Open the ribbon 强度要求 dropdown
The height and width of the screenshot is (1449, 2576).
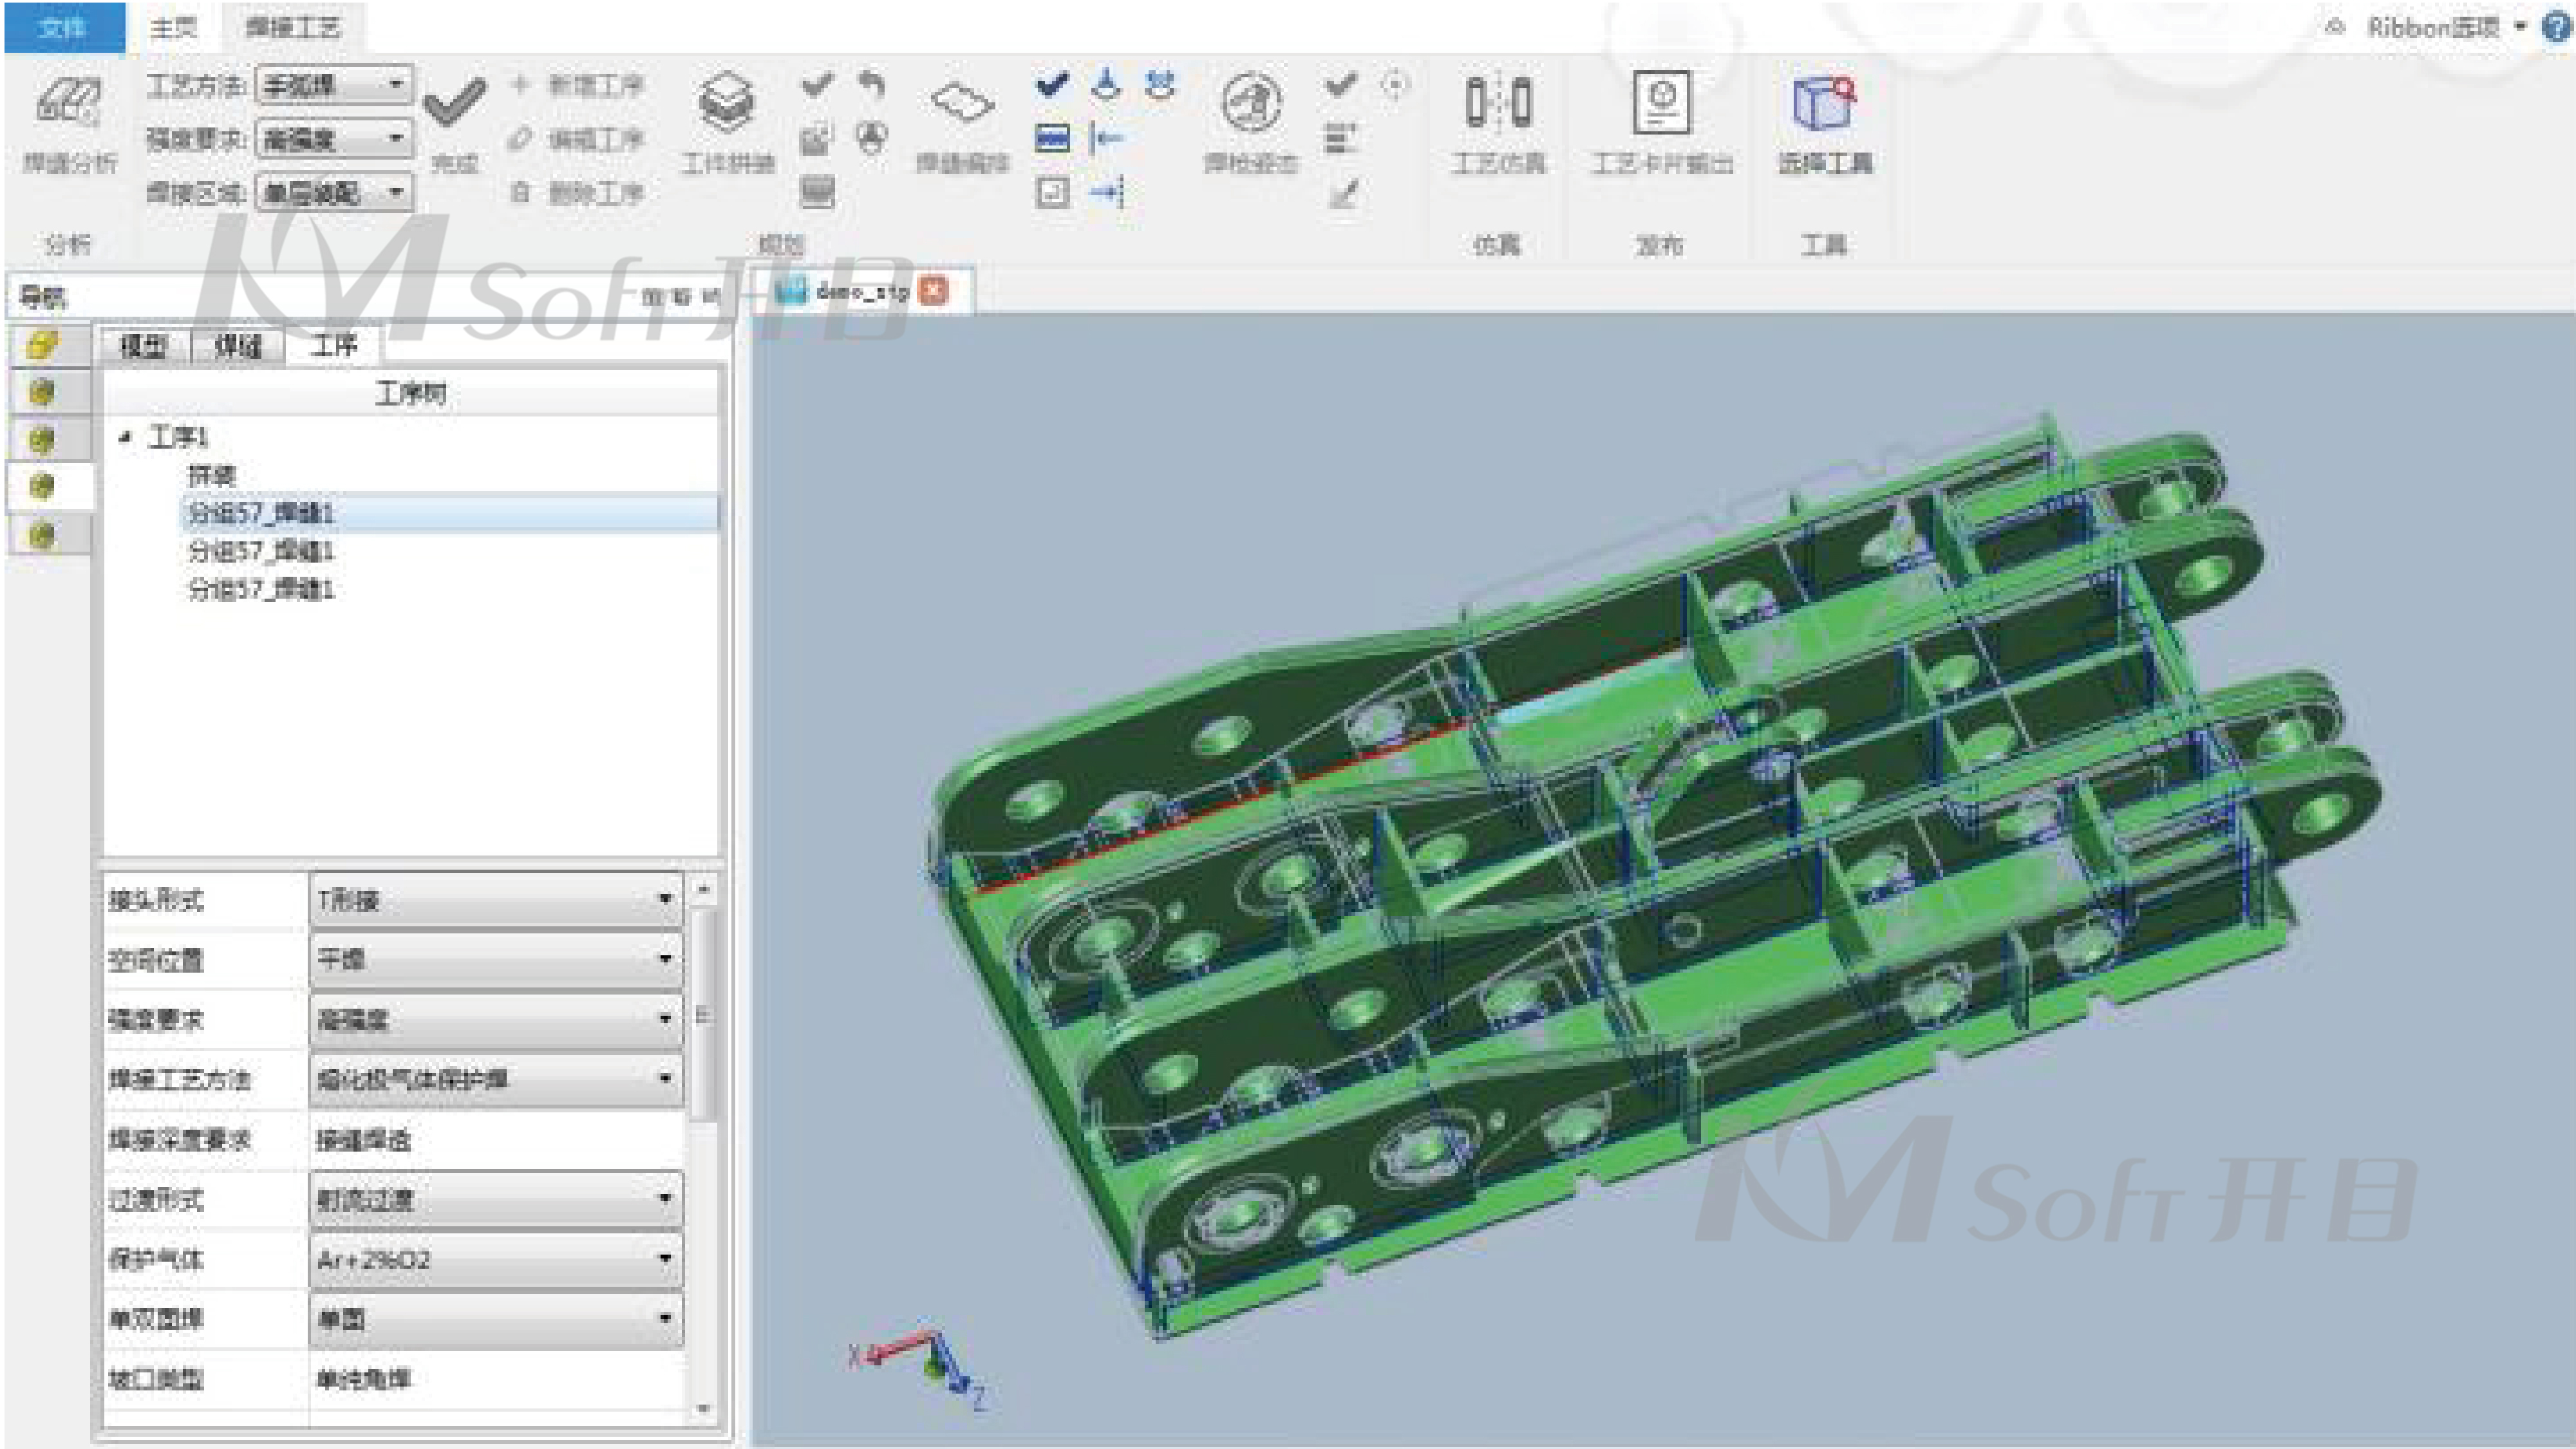pyautogui.click(x=334, y=138)
